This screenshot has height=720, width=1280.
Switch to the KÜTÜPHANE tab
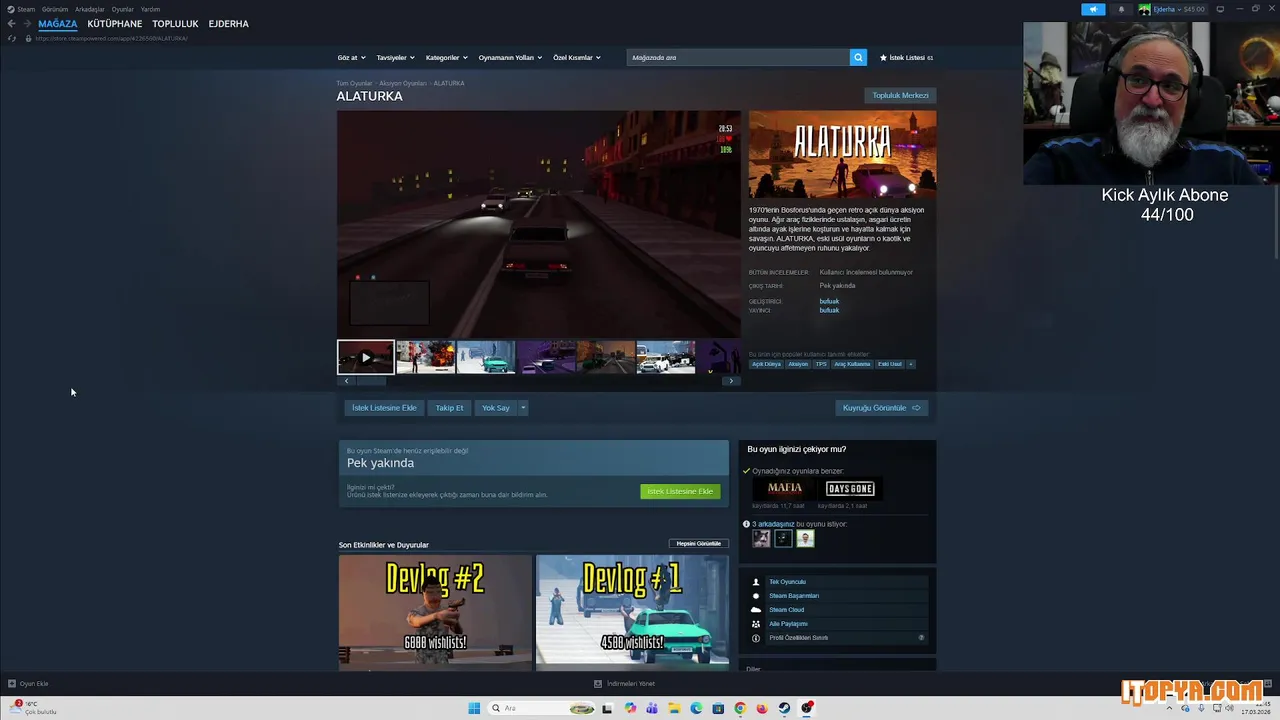click(115, 24)
